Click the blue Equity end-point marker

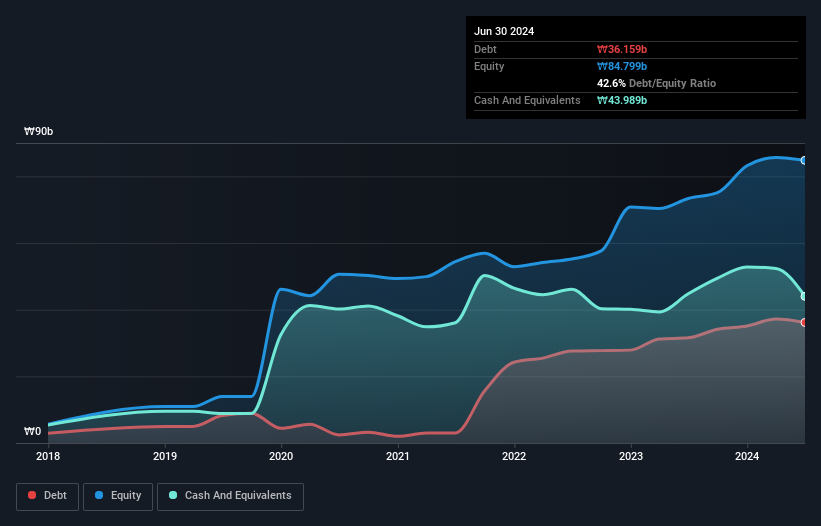[x=804, y=161]
